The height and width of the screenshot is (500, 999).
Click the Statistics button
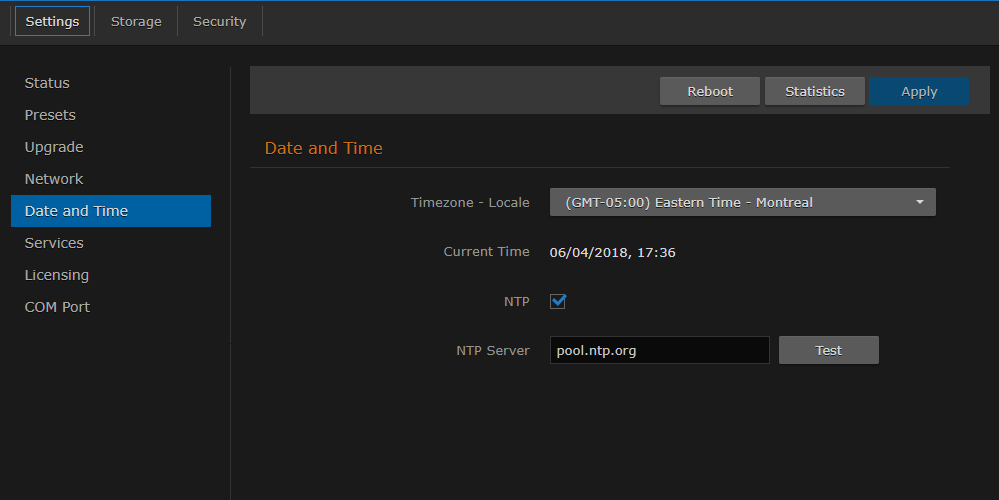coord(814,91)
